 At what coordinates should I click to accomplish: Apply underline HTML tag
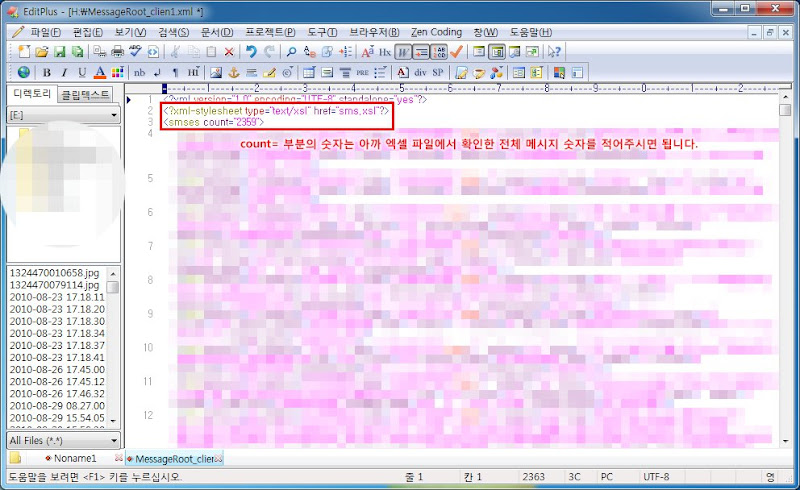(x=82, y=72)
